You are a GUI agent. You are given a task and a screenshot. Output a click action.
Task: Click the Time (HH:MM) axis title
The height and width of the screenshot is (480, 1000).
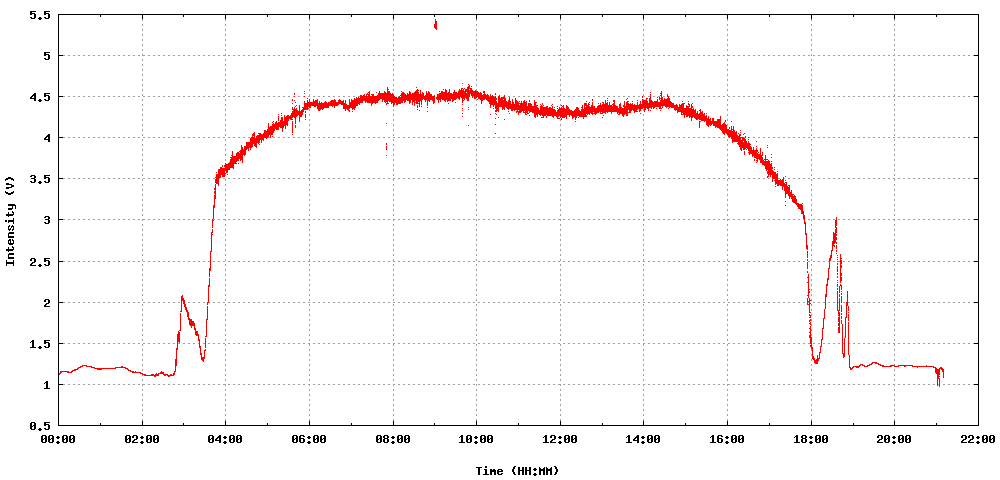[x=517, y=471]
